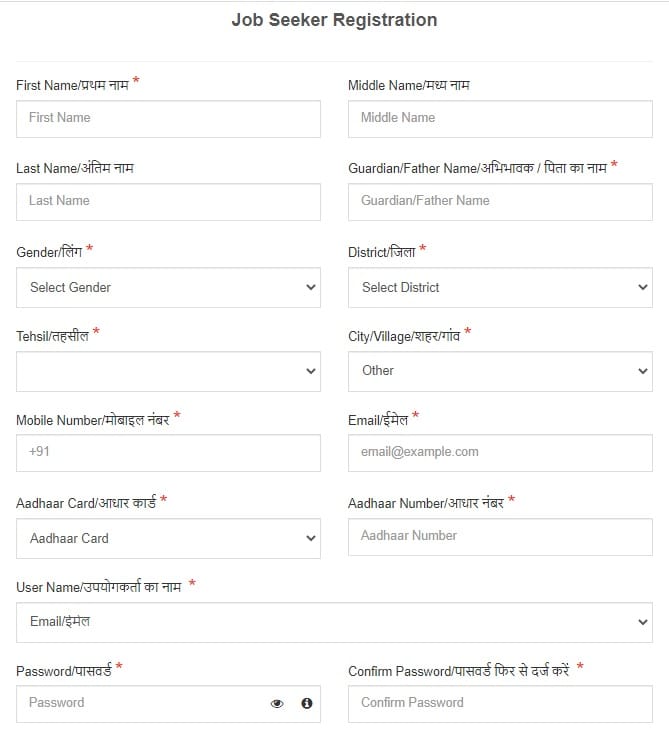Image resolution: width=669 pixels, height=735 pixels.
Task: Click the Aadhaar Number text field
Action: coord(500,536)
